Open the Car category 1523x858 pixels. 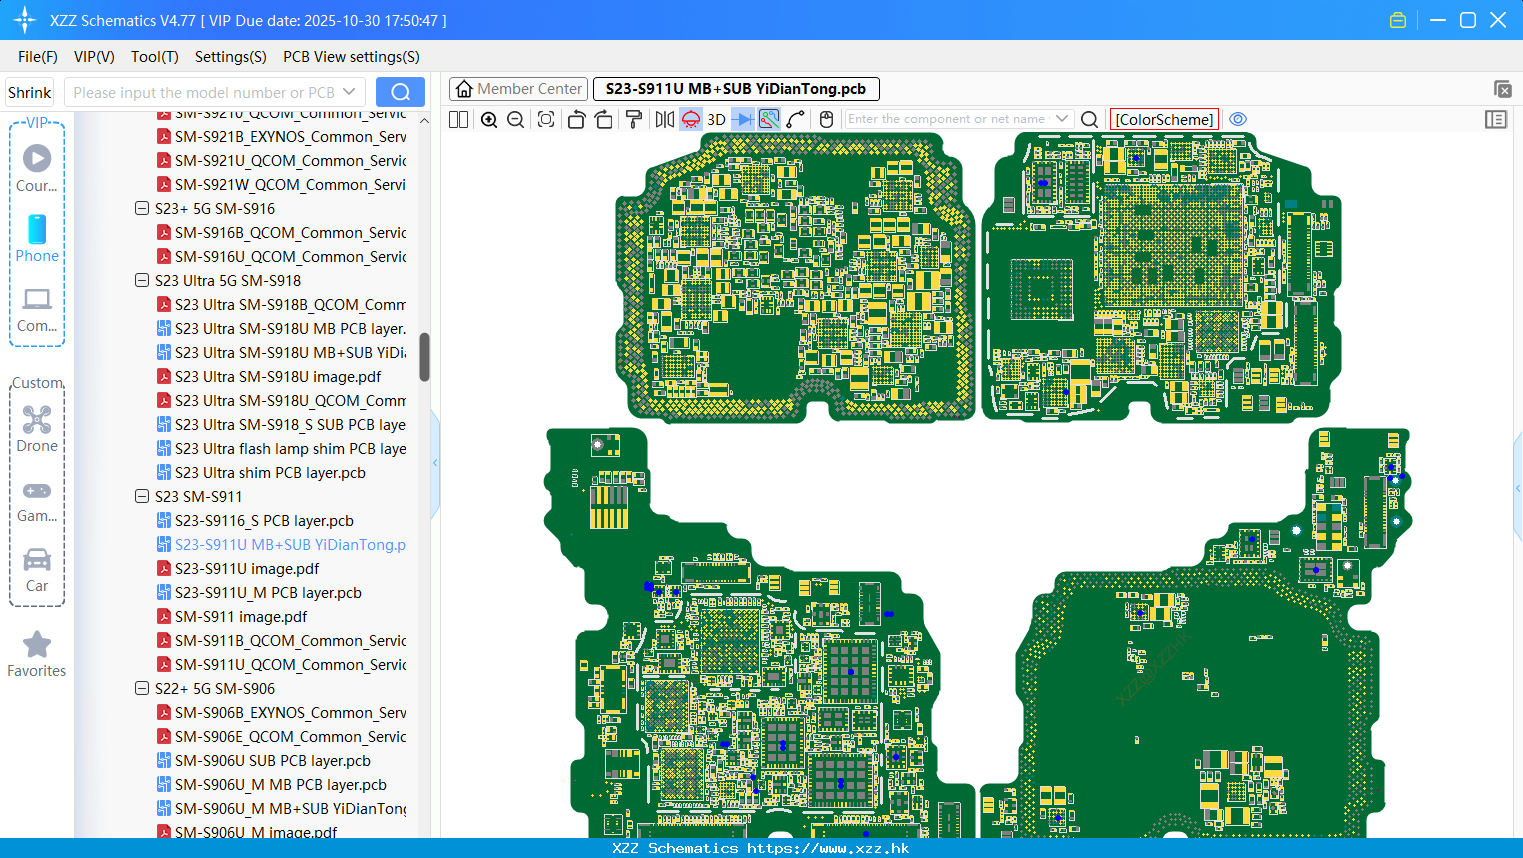37,569
